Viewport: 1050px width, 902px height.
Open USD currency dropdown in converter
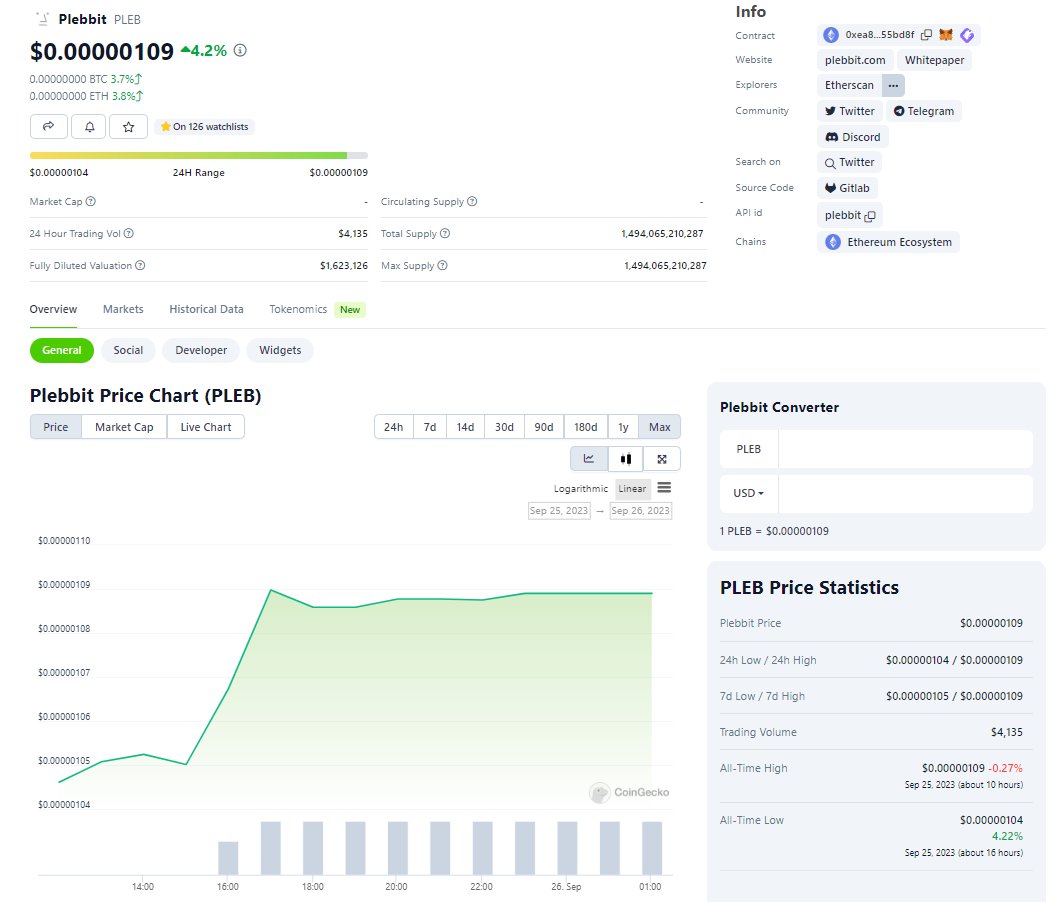tap(749, 493)
